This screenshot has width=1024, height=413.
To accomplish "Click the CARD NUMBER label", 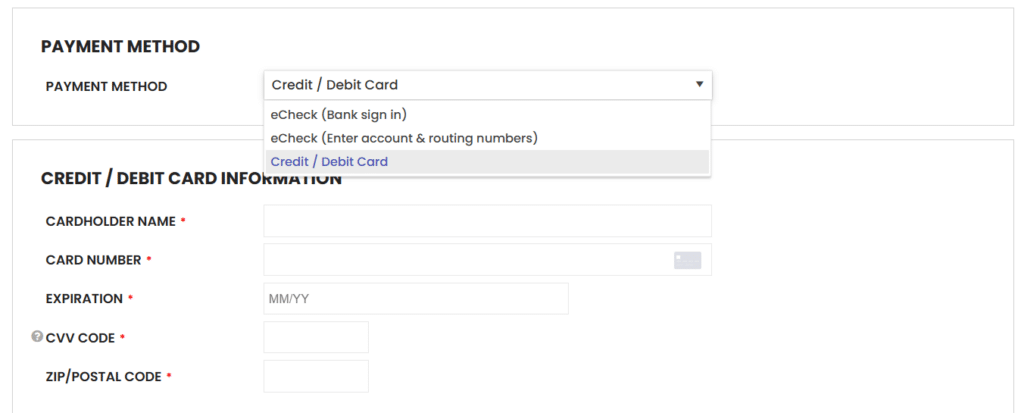I will tap(93, 260).
